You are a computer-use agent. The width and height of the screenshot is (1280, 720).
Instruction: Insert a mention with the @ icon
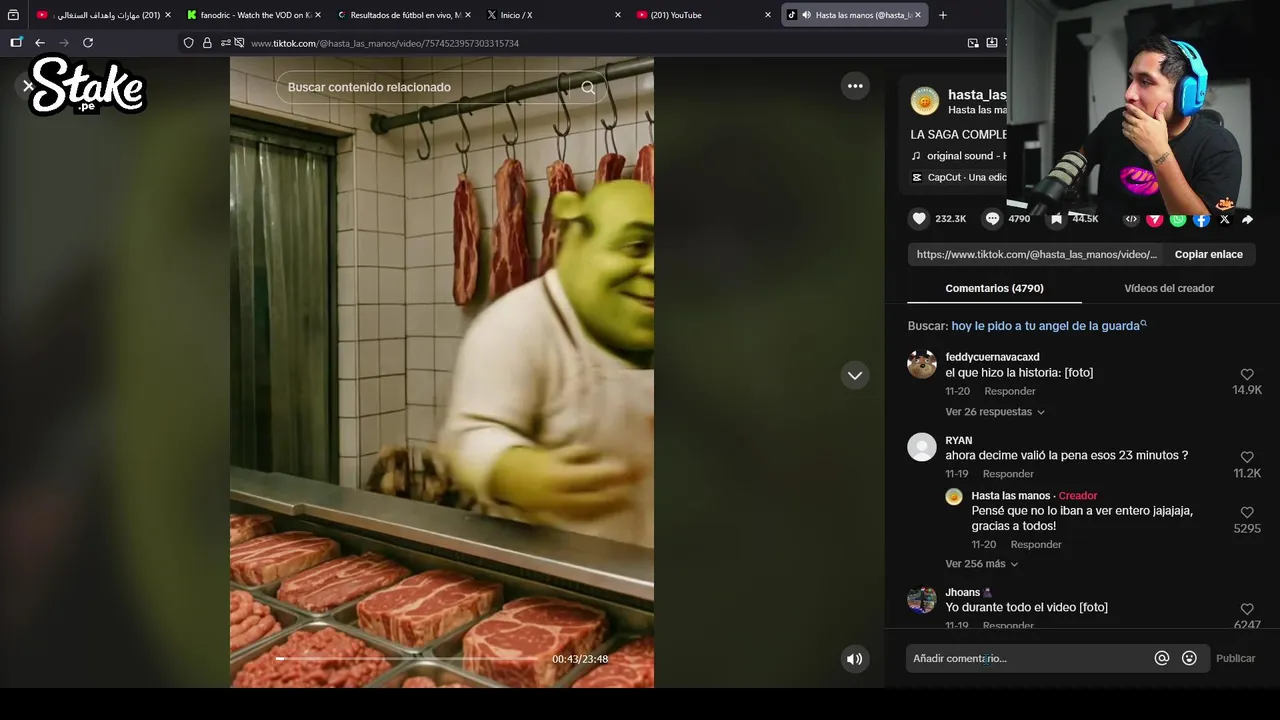point(1162,658)
